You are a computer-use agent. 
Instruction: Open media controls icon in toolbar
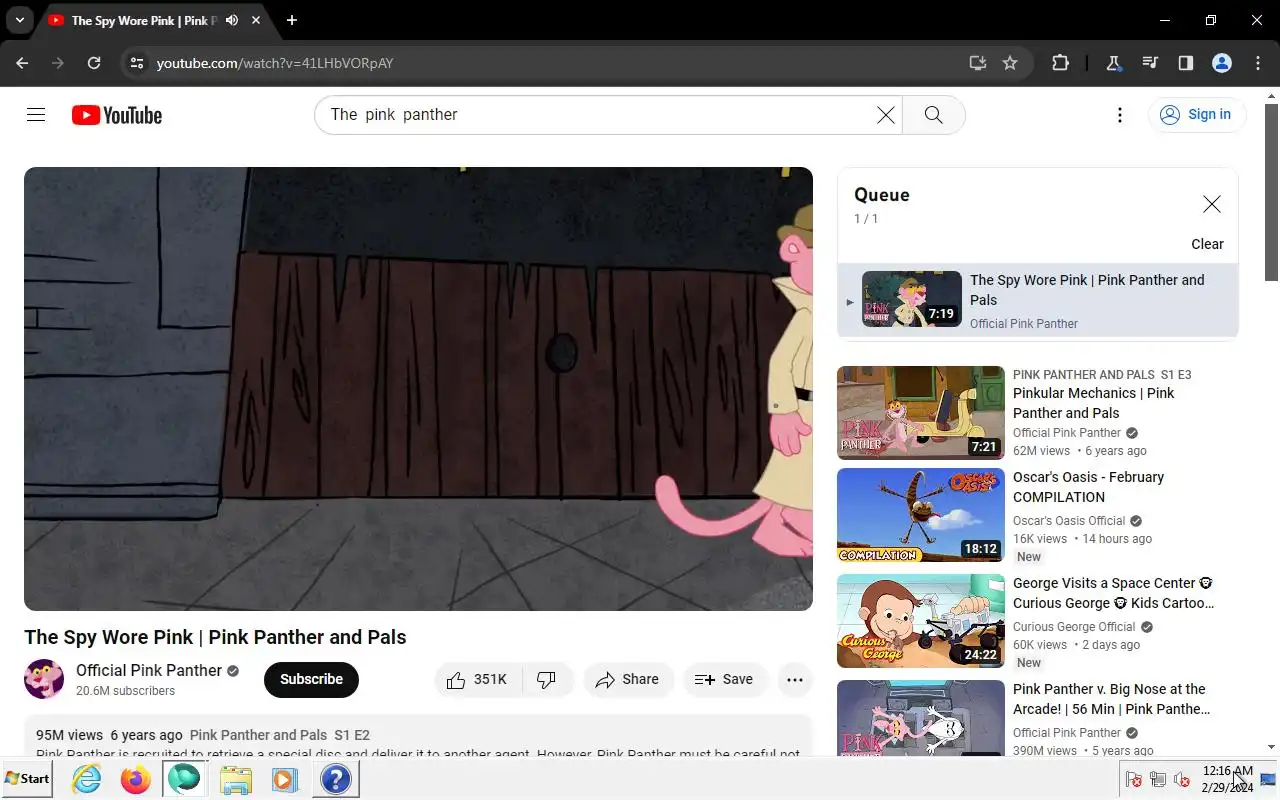(x=1150, y=63)
